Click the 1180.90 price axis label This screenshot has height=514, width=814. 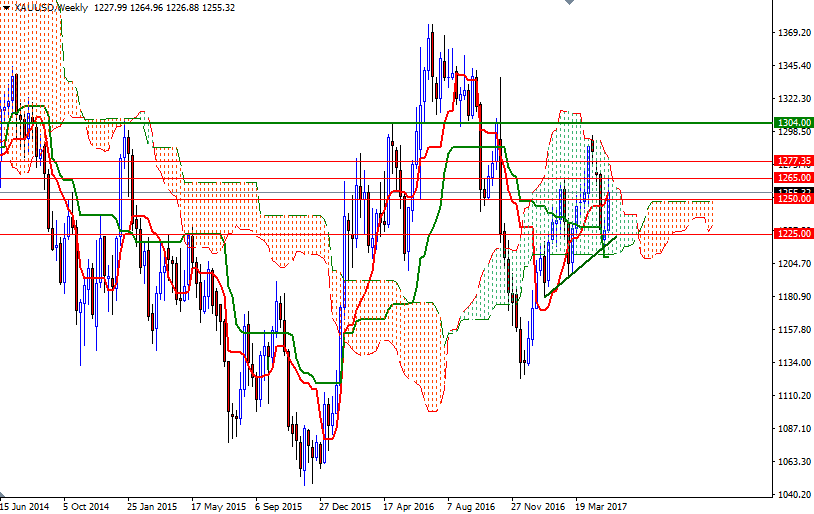pyautogui.click(x=794, y=296)
